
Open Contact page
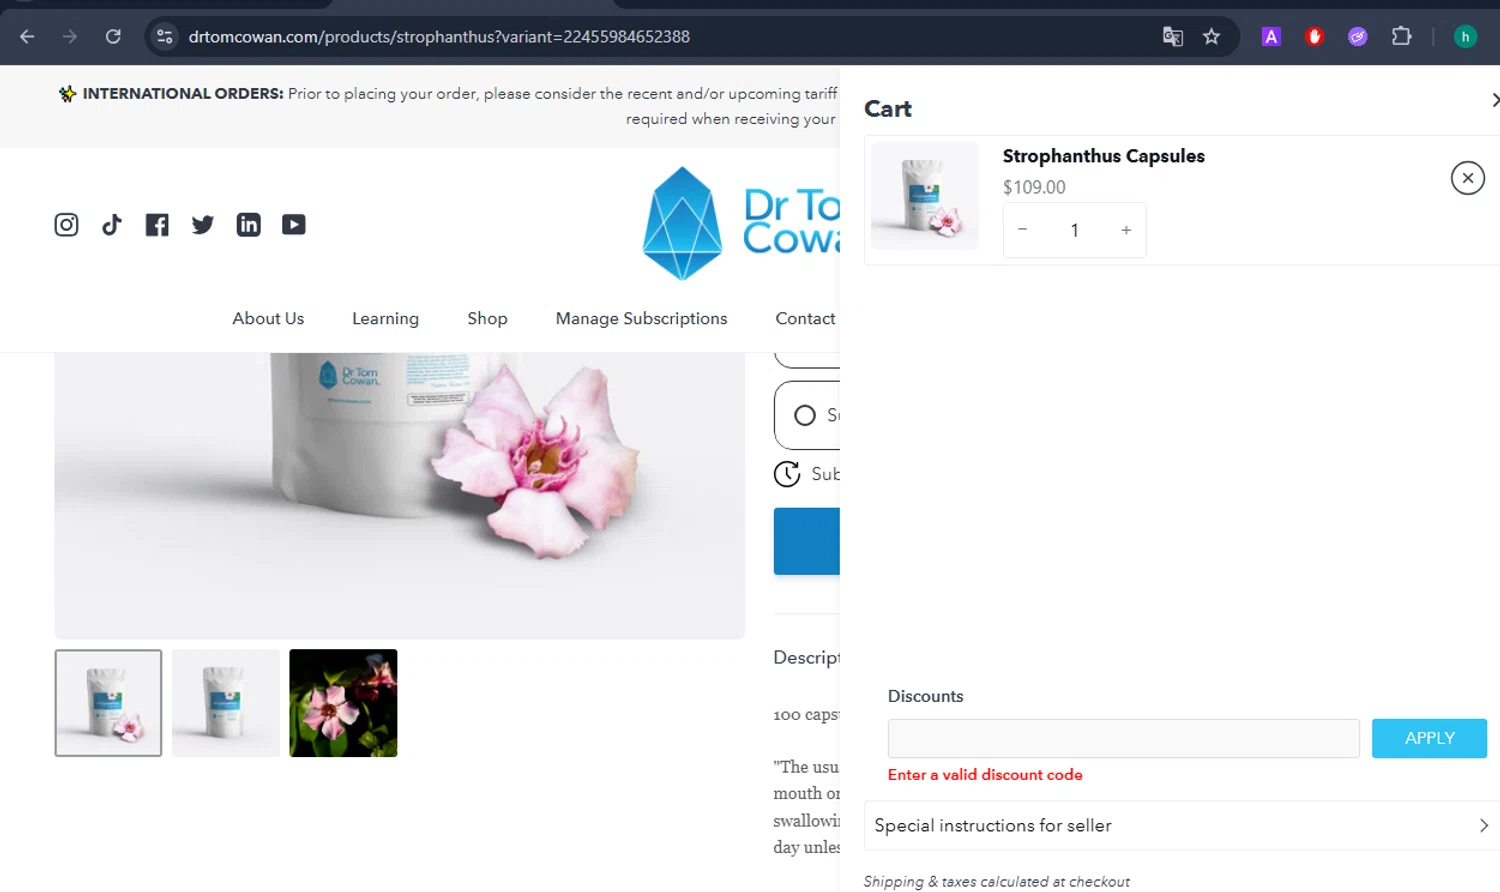pos(805,318)
